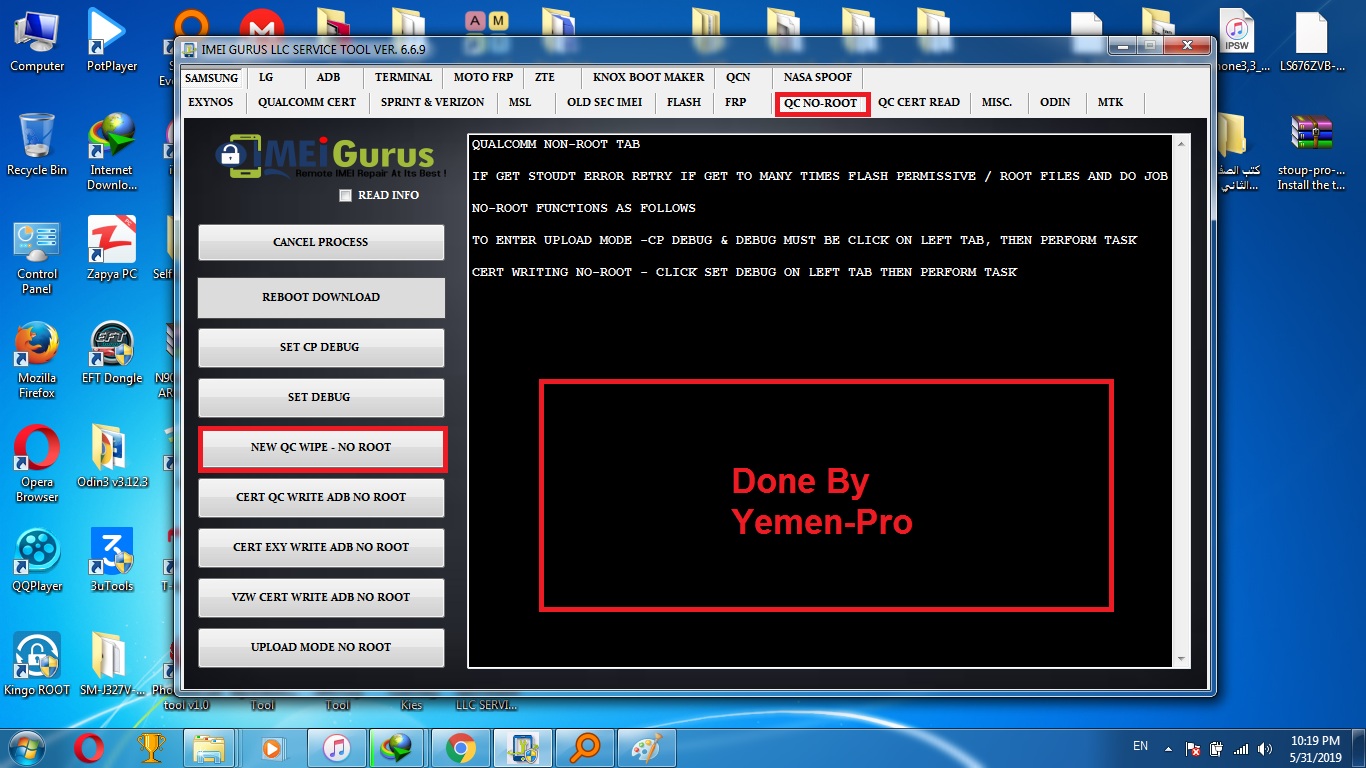Screen dimensions: 1366x768
Task: Open stoup-pro WinRAR archive icon
Action: [x=1311, y=153]
